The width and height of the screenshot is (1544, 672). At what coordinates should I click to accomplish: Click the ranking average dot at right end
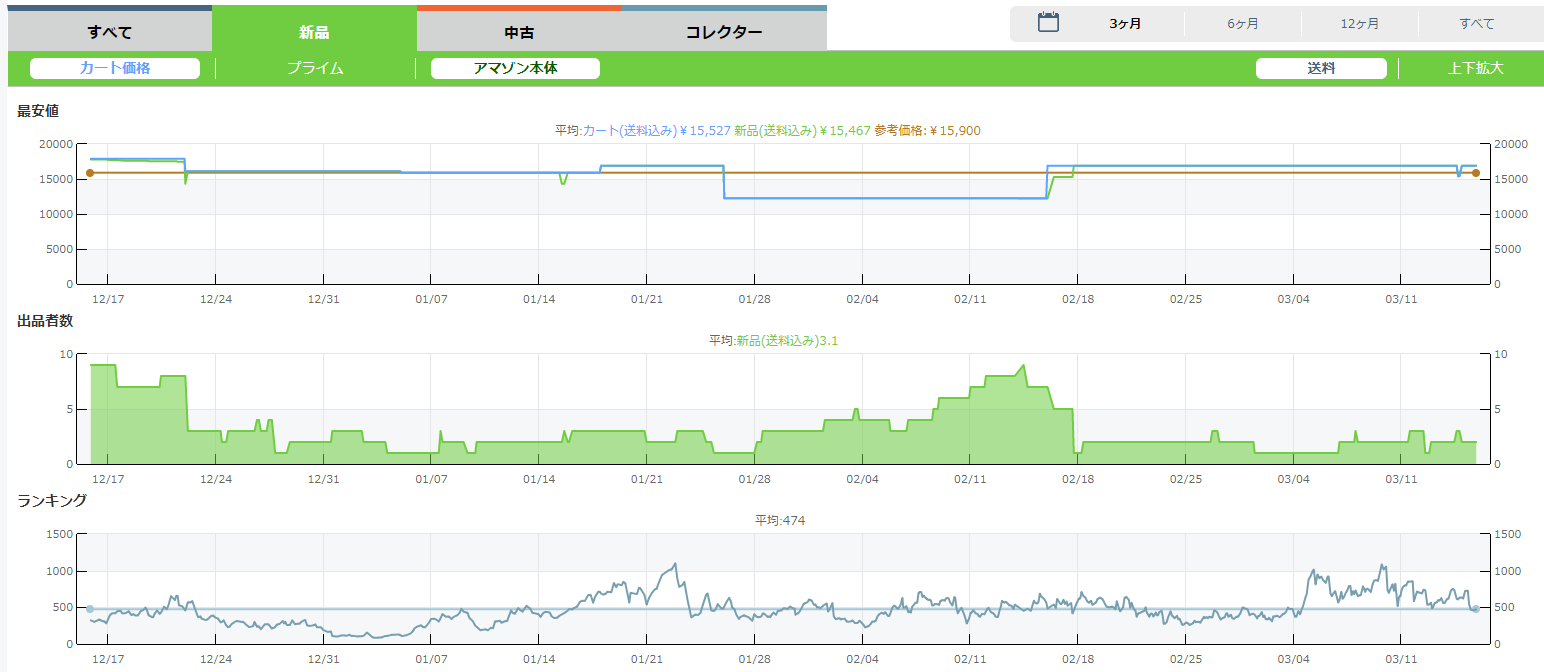pos(1475,609)
